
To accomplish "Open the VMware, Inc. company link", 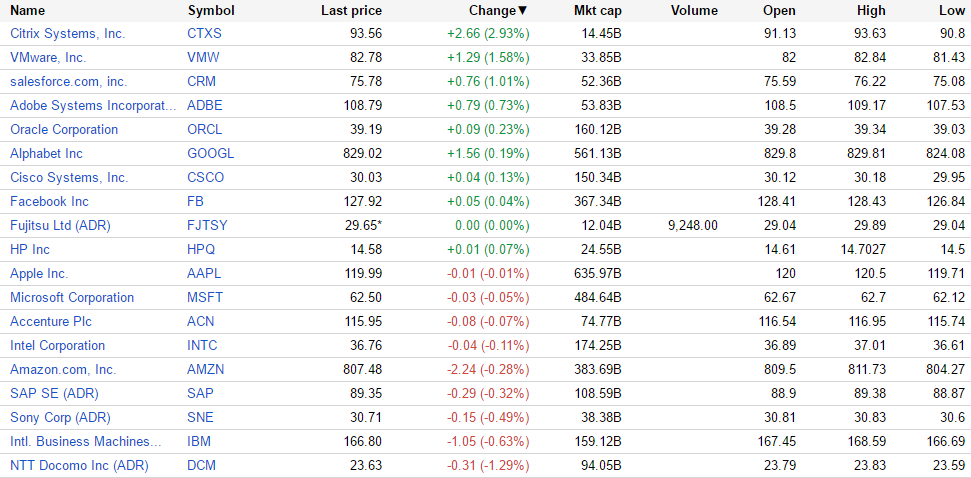I will pos(48,57).
